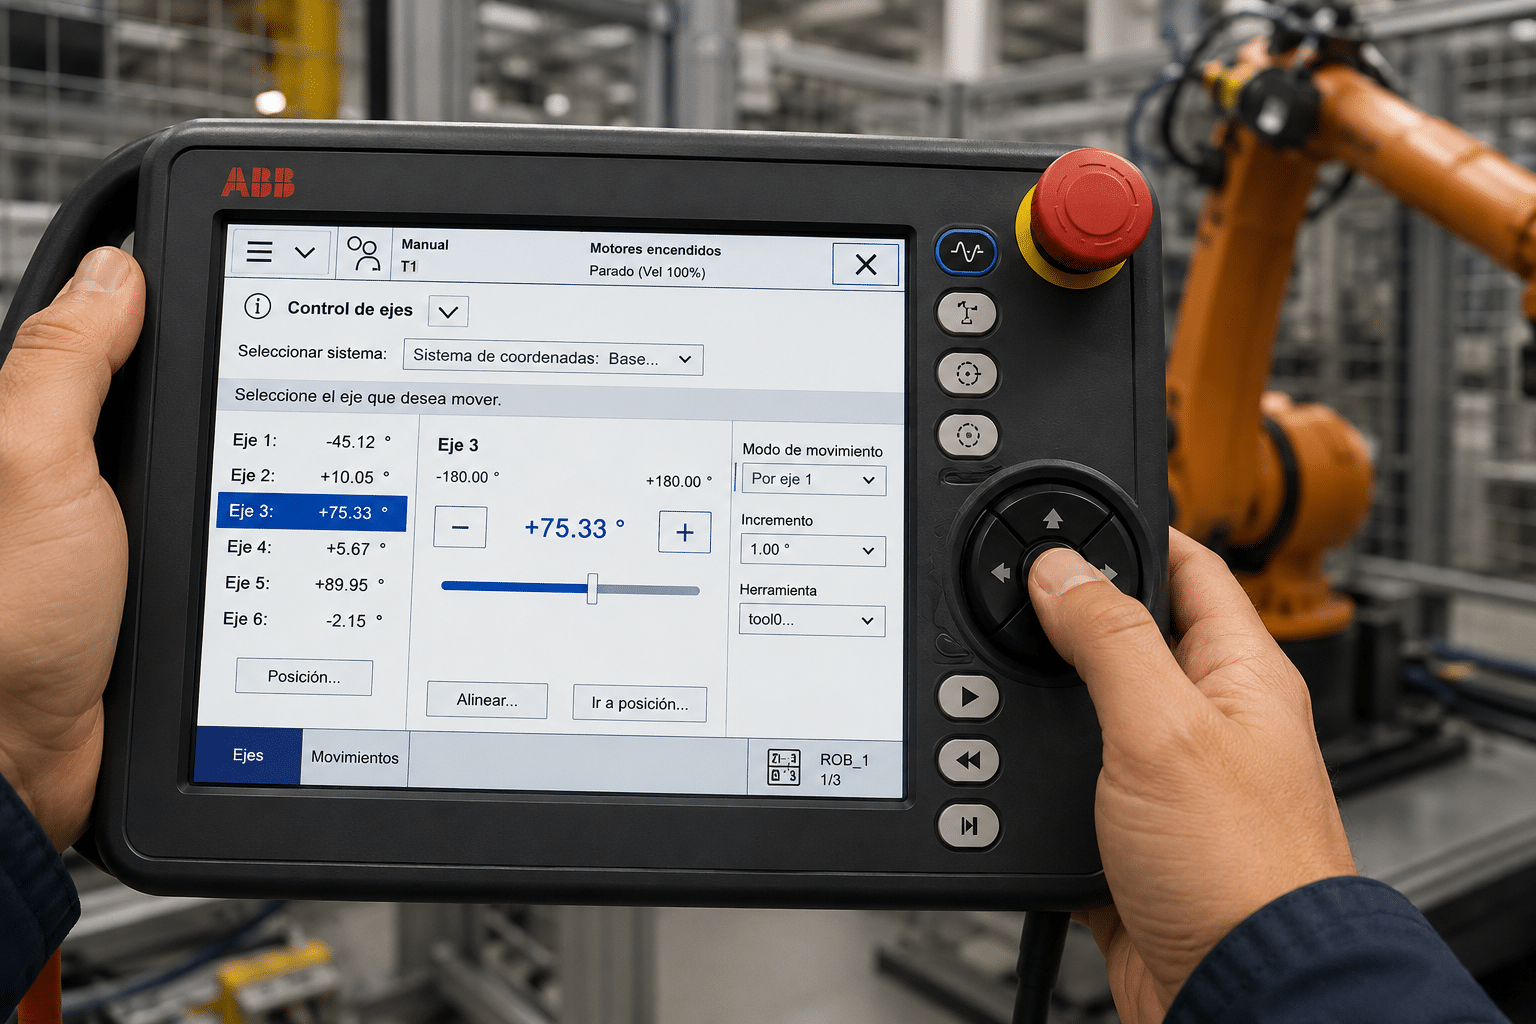Hit the red emergency stop button
Image resolution: width=1536 pixels, height=1024 pixels.
[x=1090, y=210]
